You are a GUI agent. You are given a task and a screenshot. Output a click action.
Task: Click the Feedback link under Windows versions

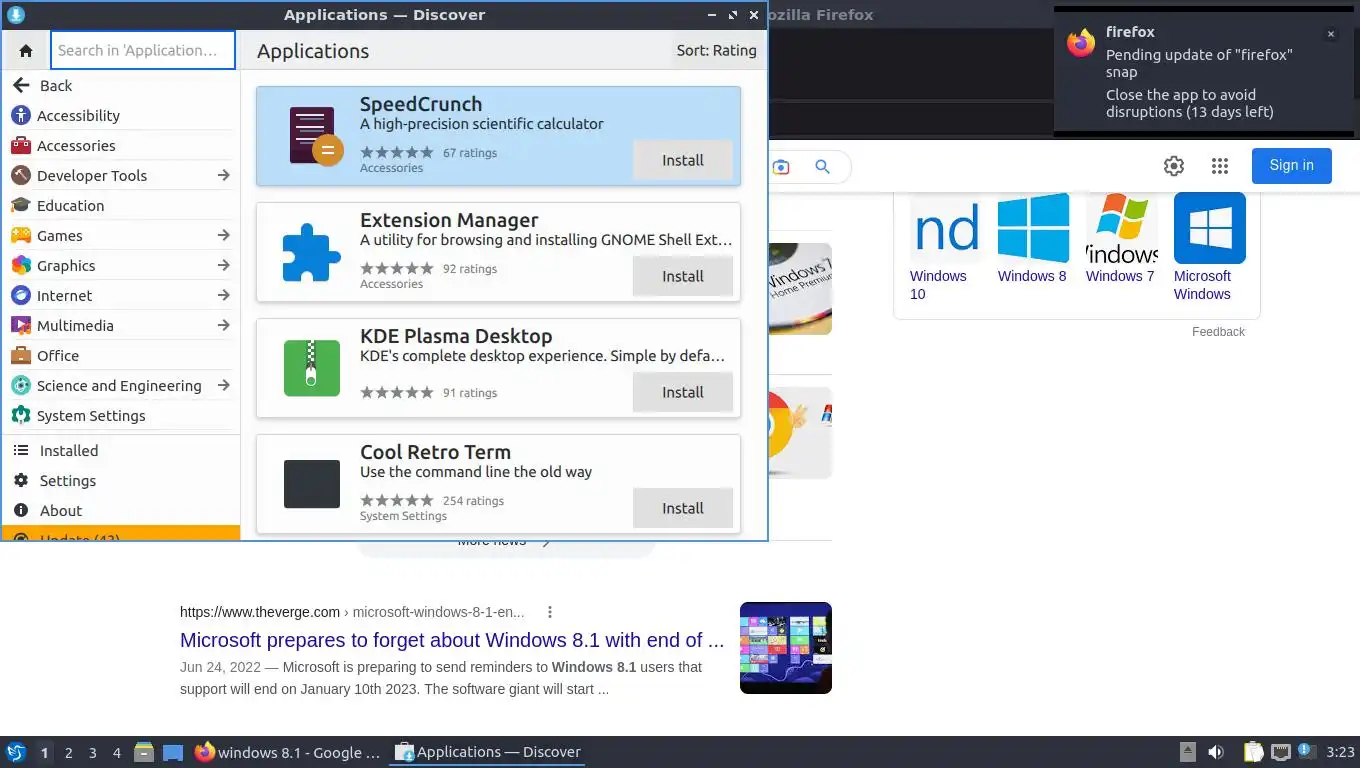[x=1218, y=332]
